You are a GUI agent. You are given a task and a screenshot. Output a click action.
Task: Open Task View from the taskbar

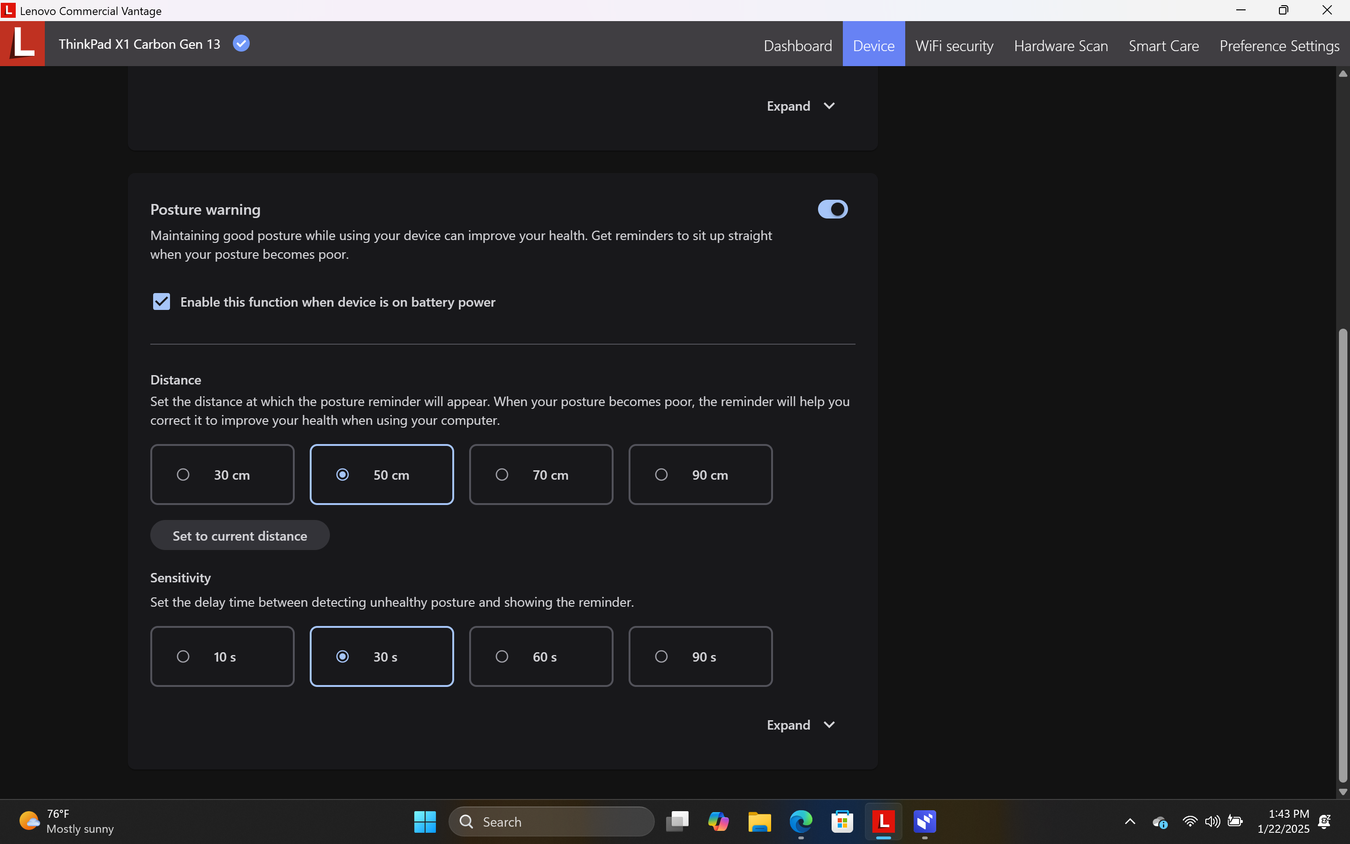[677, 821]
